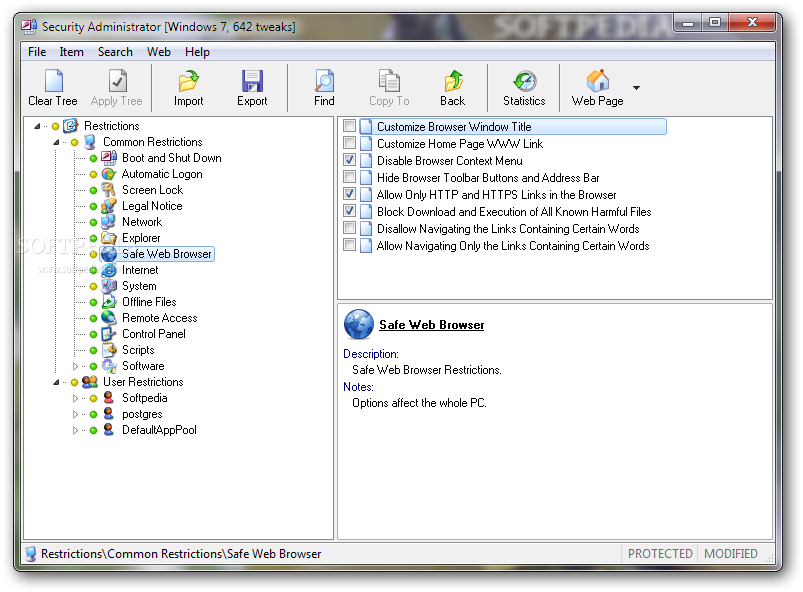Open the Web menu
Image resolution: width=803 pixels, height=592 pixels.
pyautogui.click(x=159, y=52)
